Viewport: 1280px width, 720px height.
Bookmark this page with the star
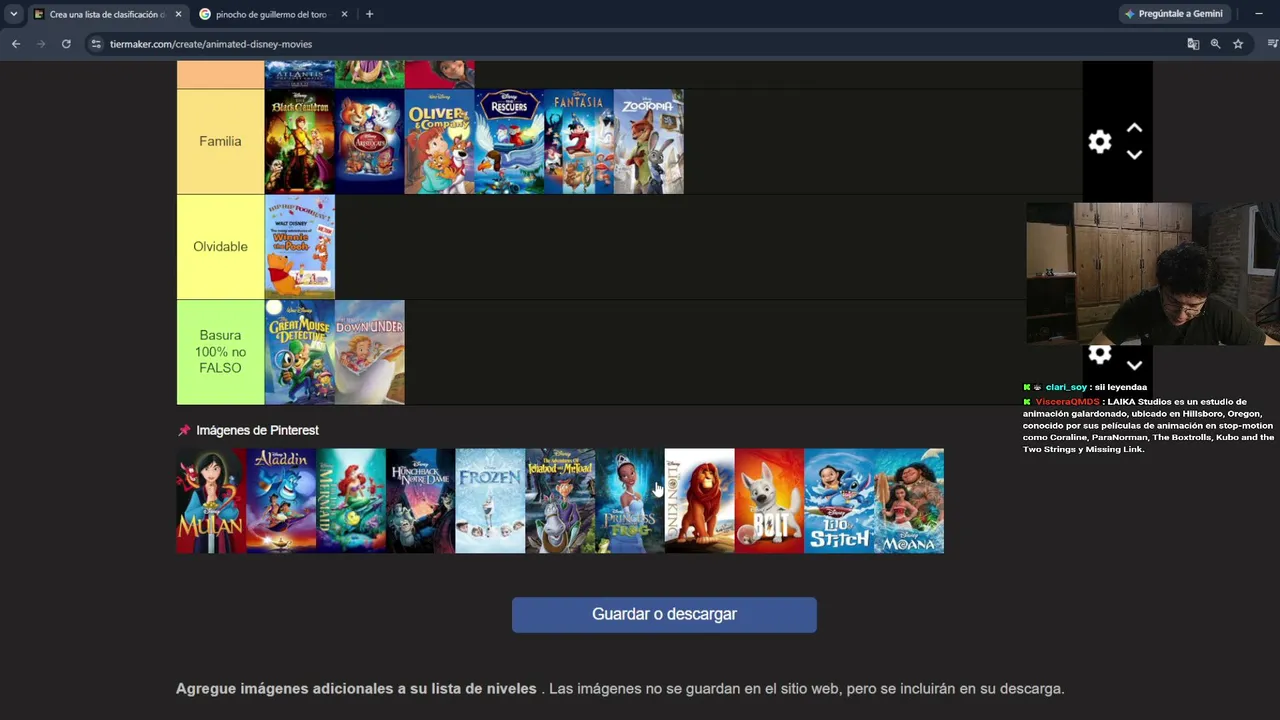(1238, 44)
